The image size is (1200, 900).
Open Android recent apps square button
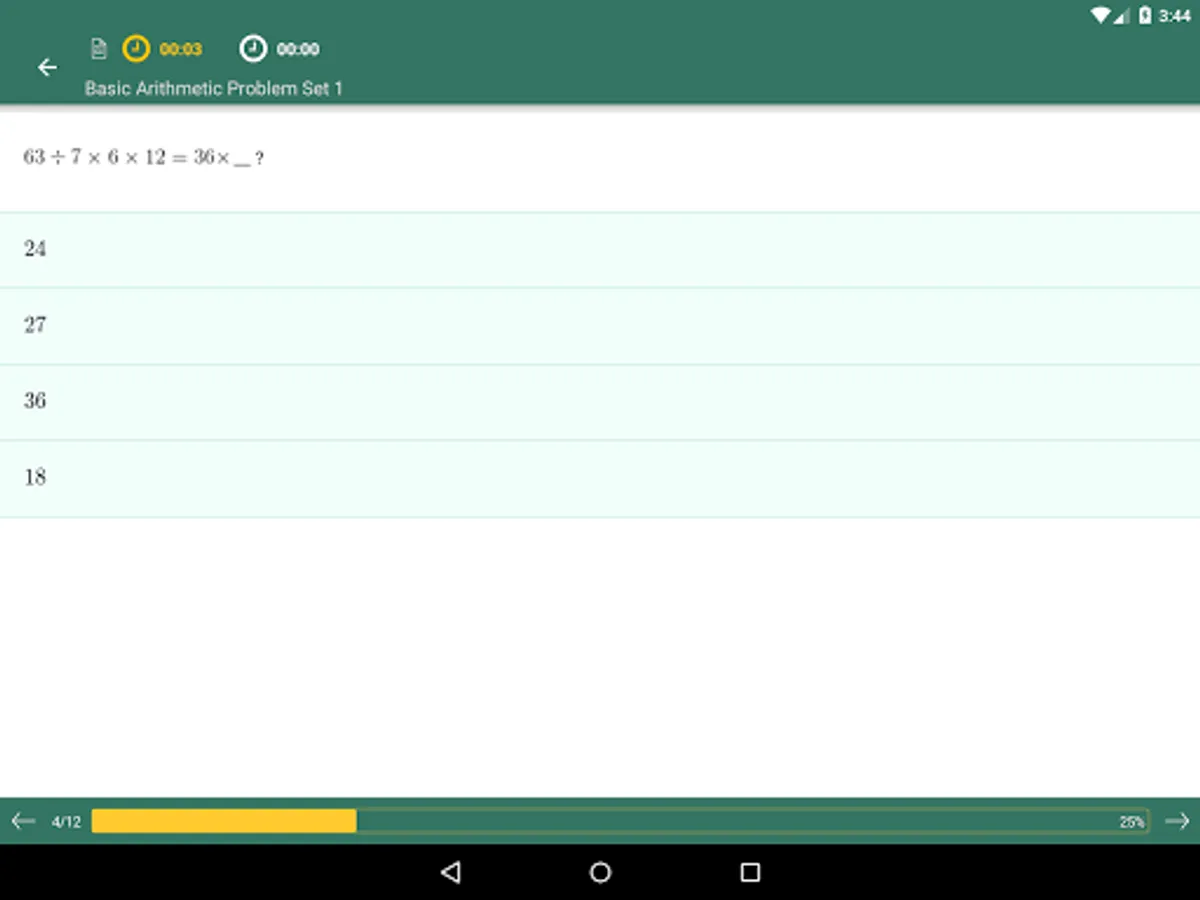click(x=750, y=872)
